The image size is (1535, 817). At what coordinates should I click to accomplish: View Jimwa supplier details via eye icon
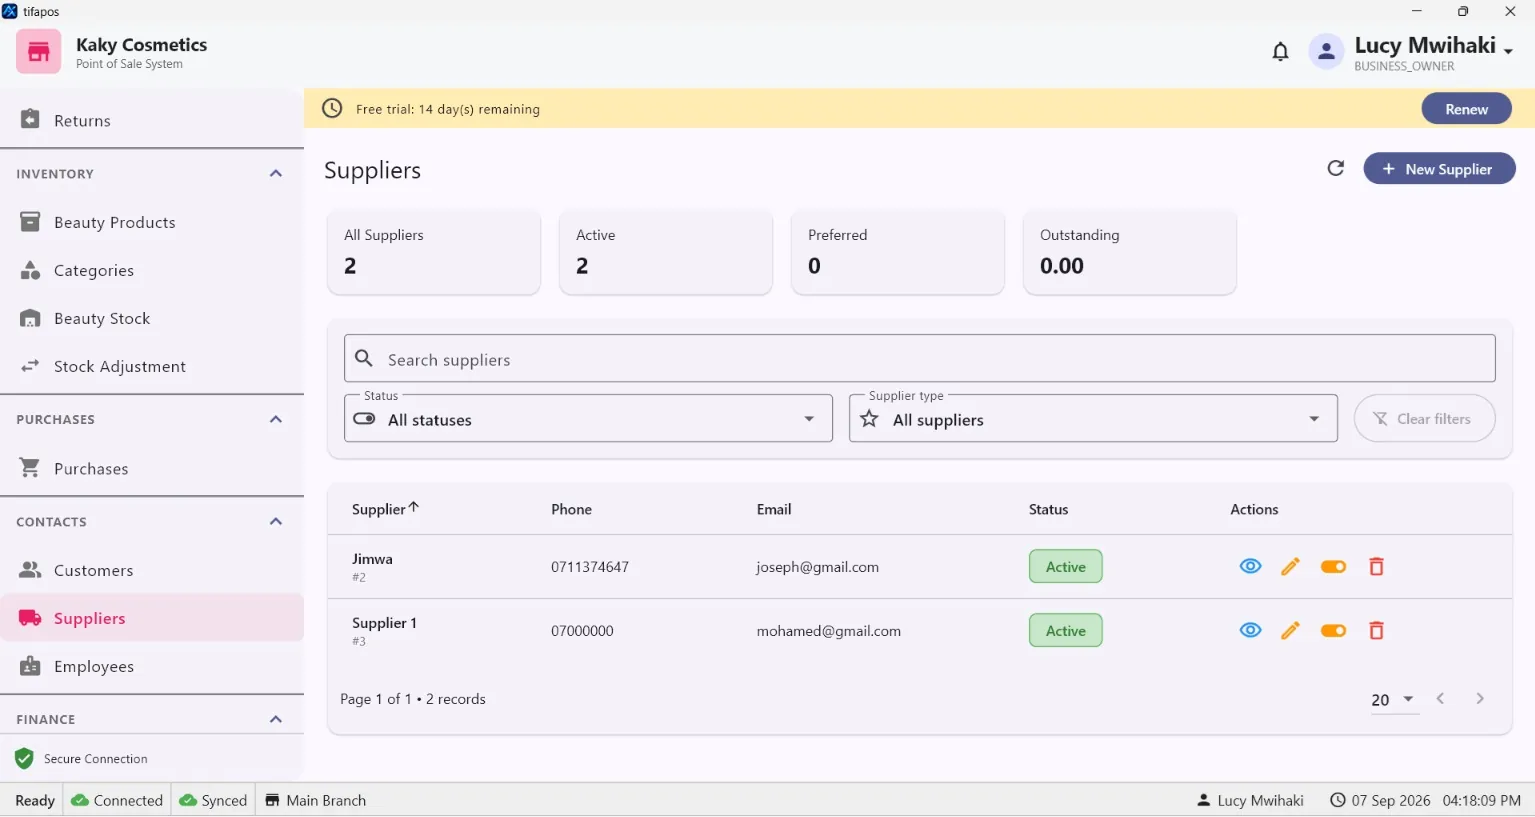(1250, 566)
